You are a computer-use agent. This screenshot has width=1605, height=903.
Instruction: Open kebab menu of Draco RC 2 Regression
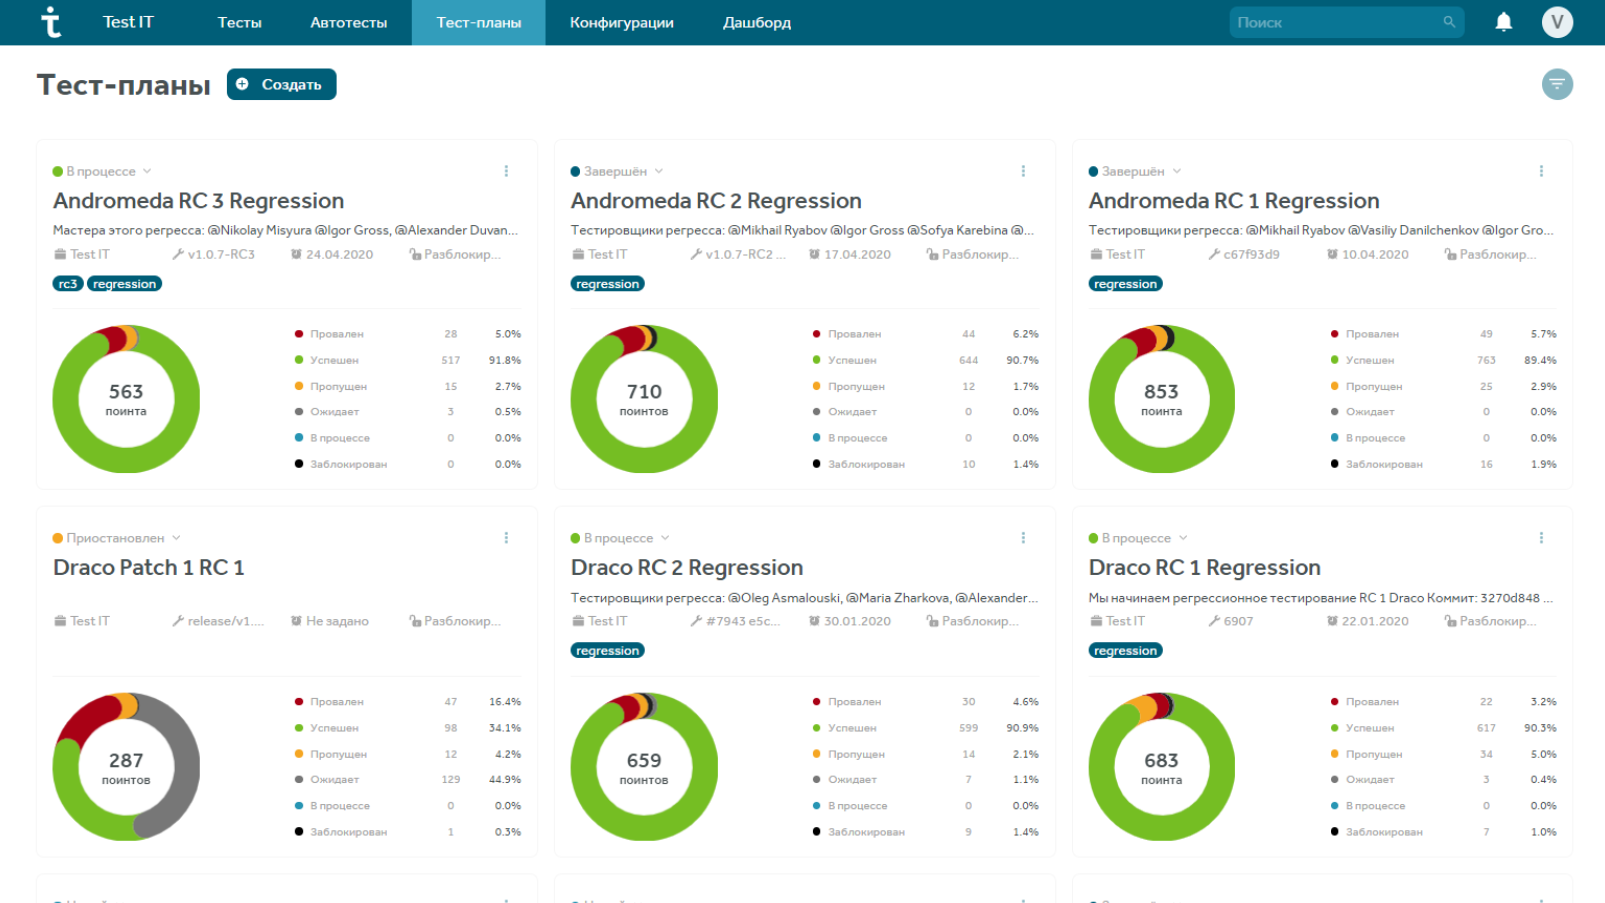(x=1023, y=538)
